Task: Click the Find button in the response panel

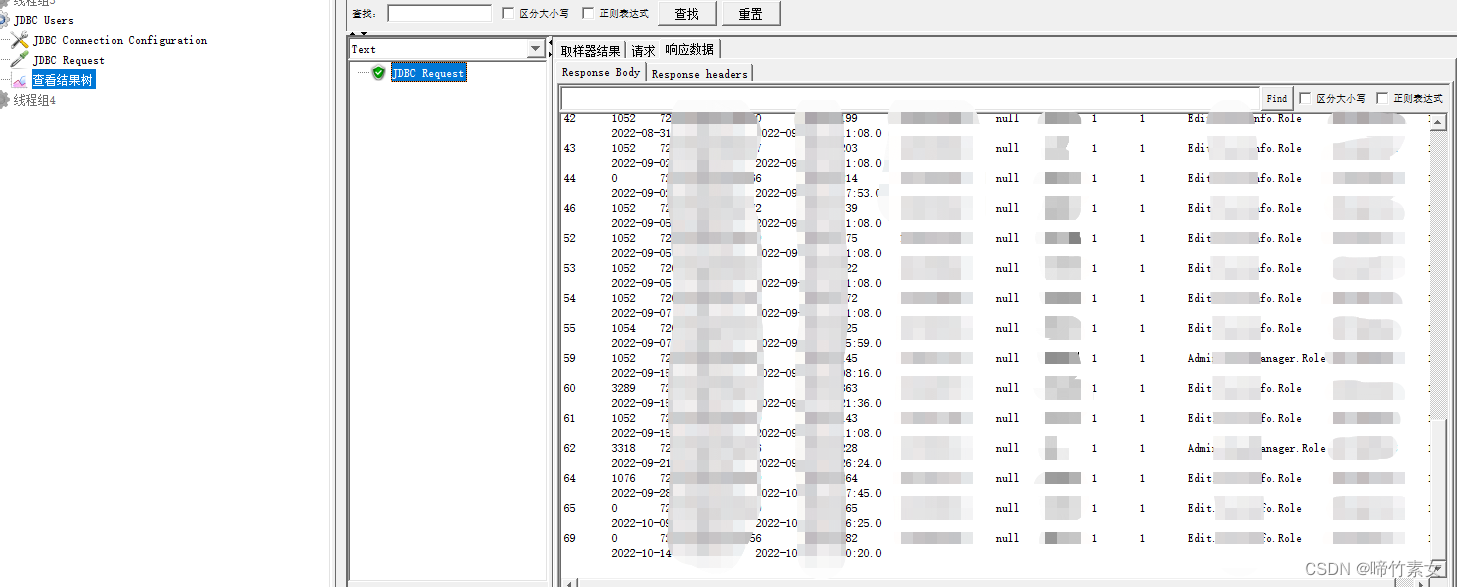Action: pos(1275,97)
